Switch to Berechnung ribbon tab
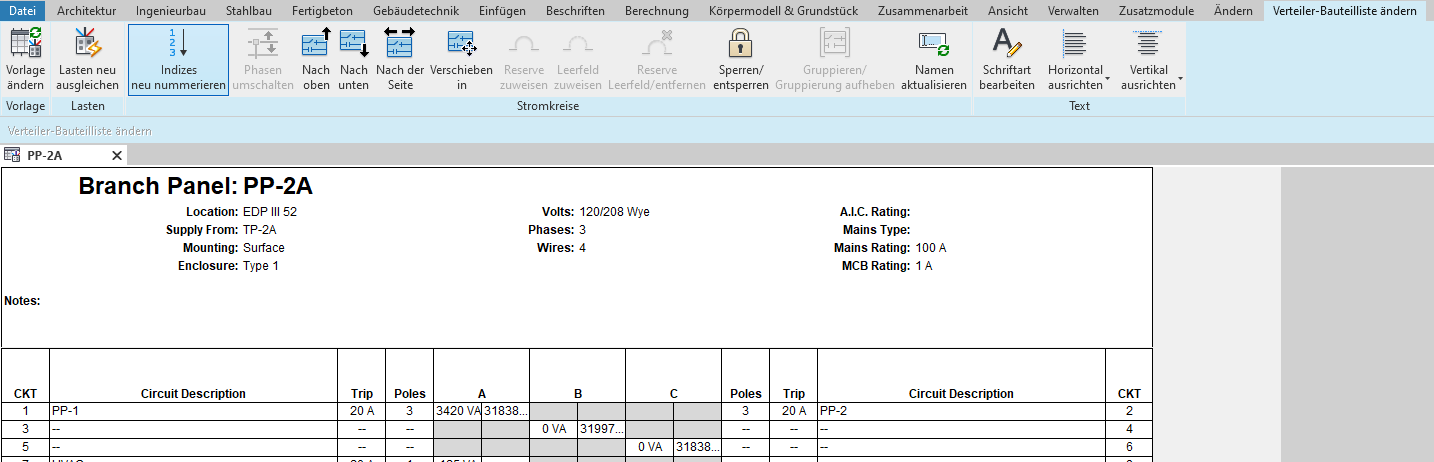 coord(656,11)
